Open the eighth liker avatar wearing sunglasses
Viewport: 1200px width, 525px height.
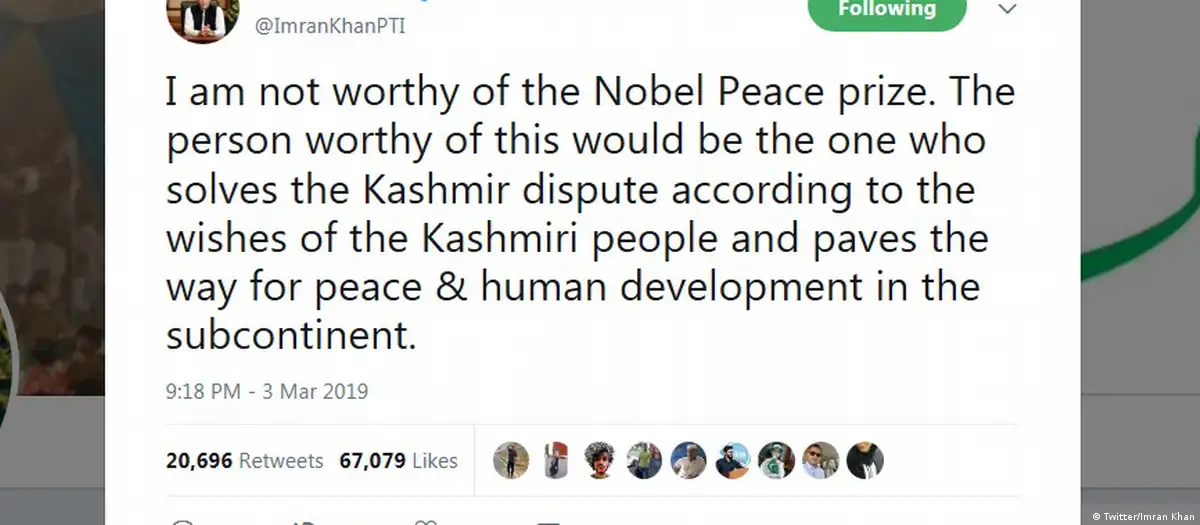click(x=820, y=460)
